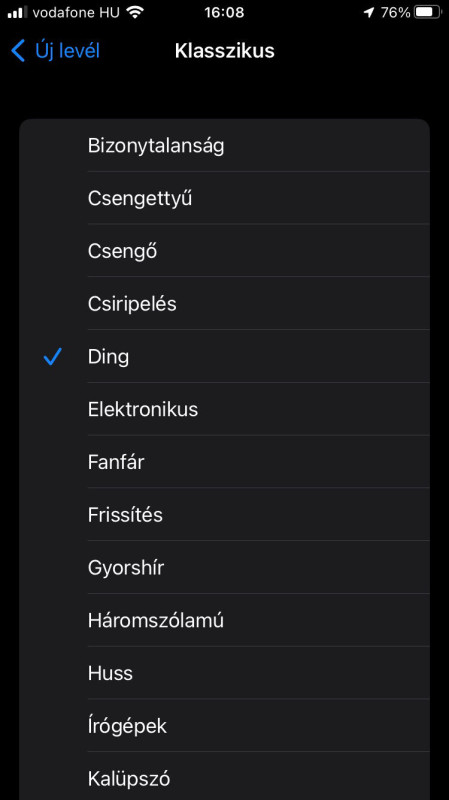The height and width of the screenshot is (800, 449).
Task: Tap the blue back chevron icon
Action: click(x=18, y=51)
